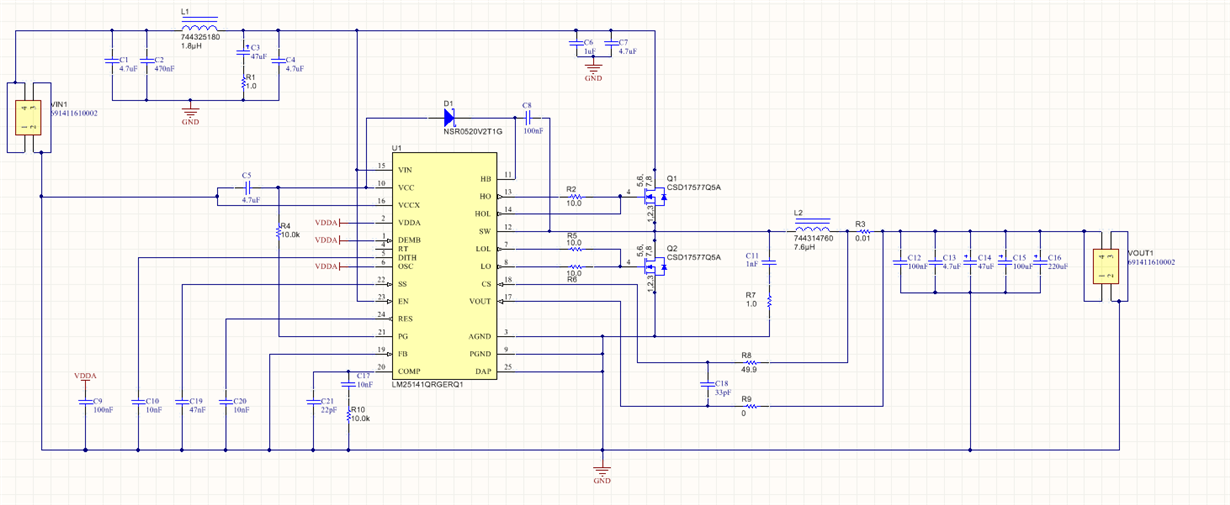The width and height of the screenshot is (1230, 505).
Task: Select the C15 100nF output capacitor
Action: tap(1004, 264)
